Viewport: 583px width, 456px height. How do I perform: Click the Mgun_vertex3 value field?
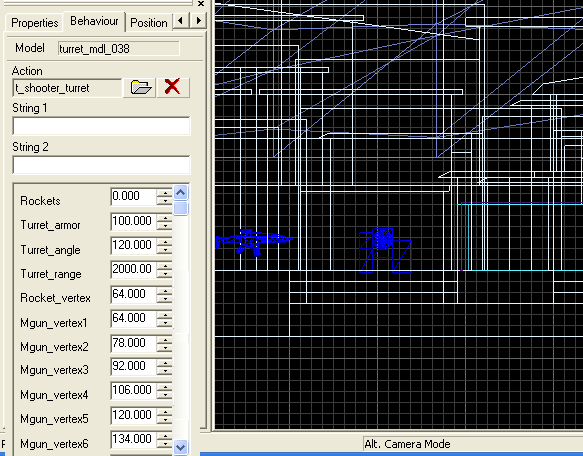[x=133, y=366]
